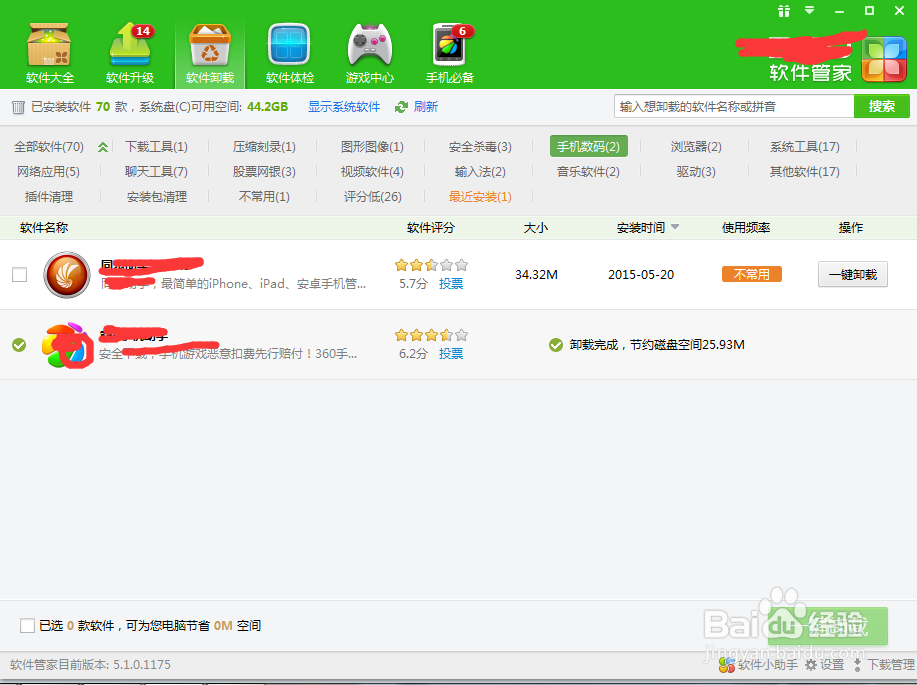Open the 游戏中心 gamepad icon
This screenshot has width=917, height=685.
tap(370, 53)
